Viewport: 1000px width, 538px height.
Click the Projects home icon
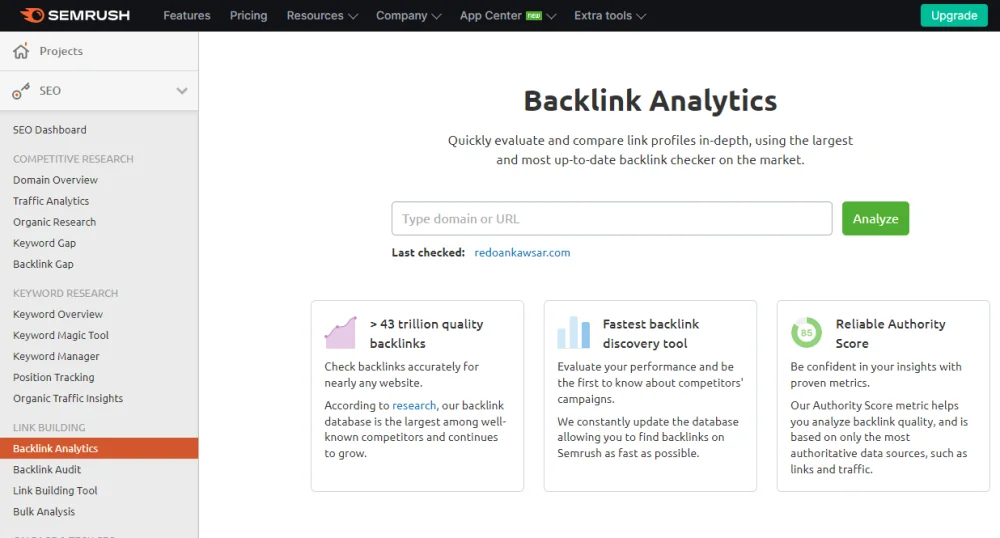pos(21,51)
